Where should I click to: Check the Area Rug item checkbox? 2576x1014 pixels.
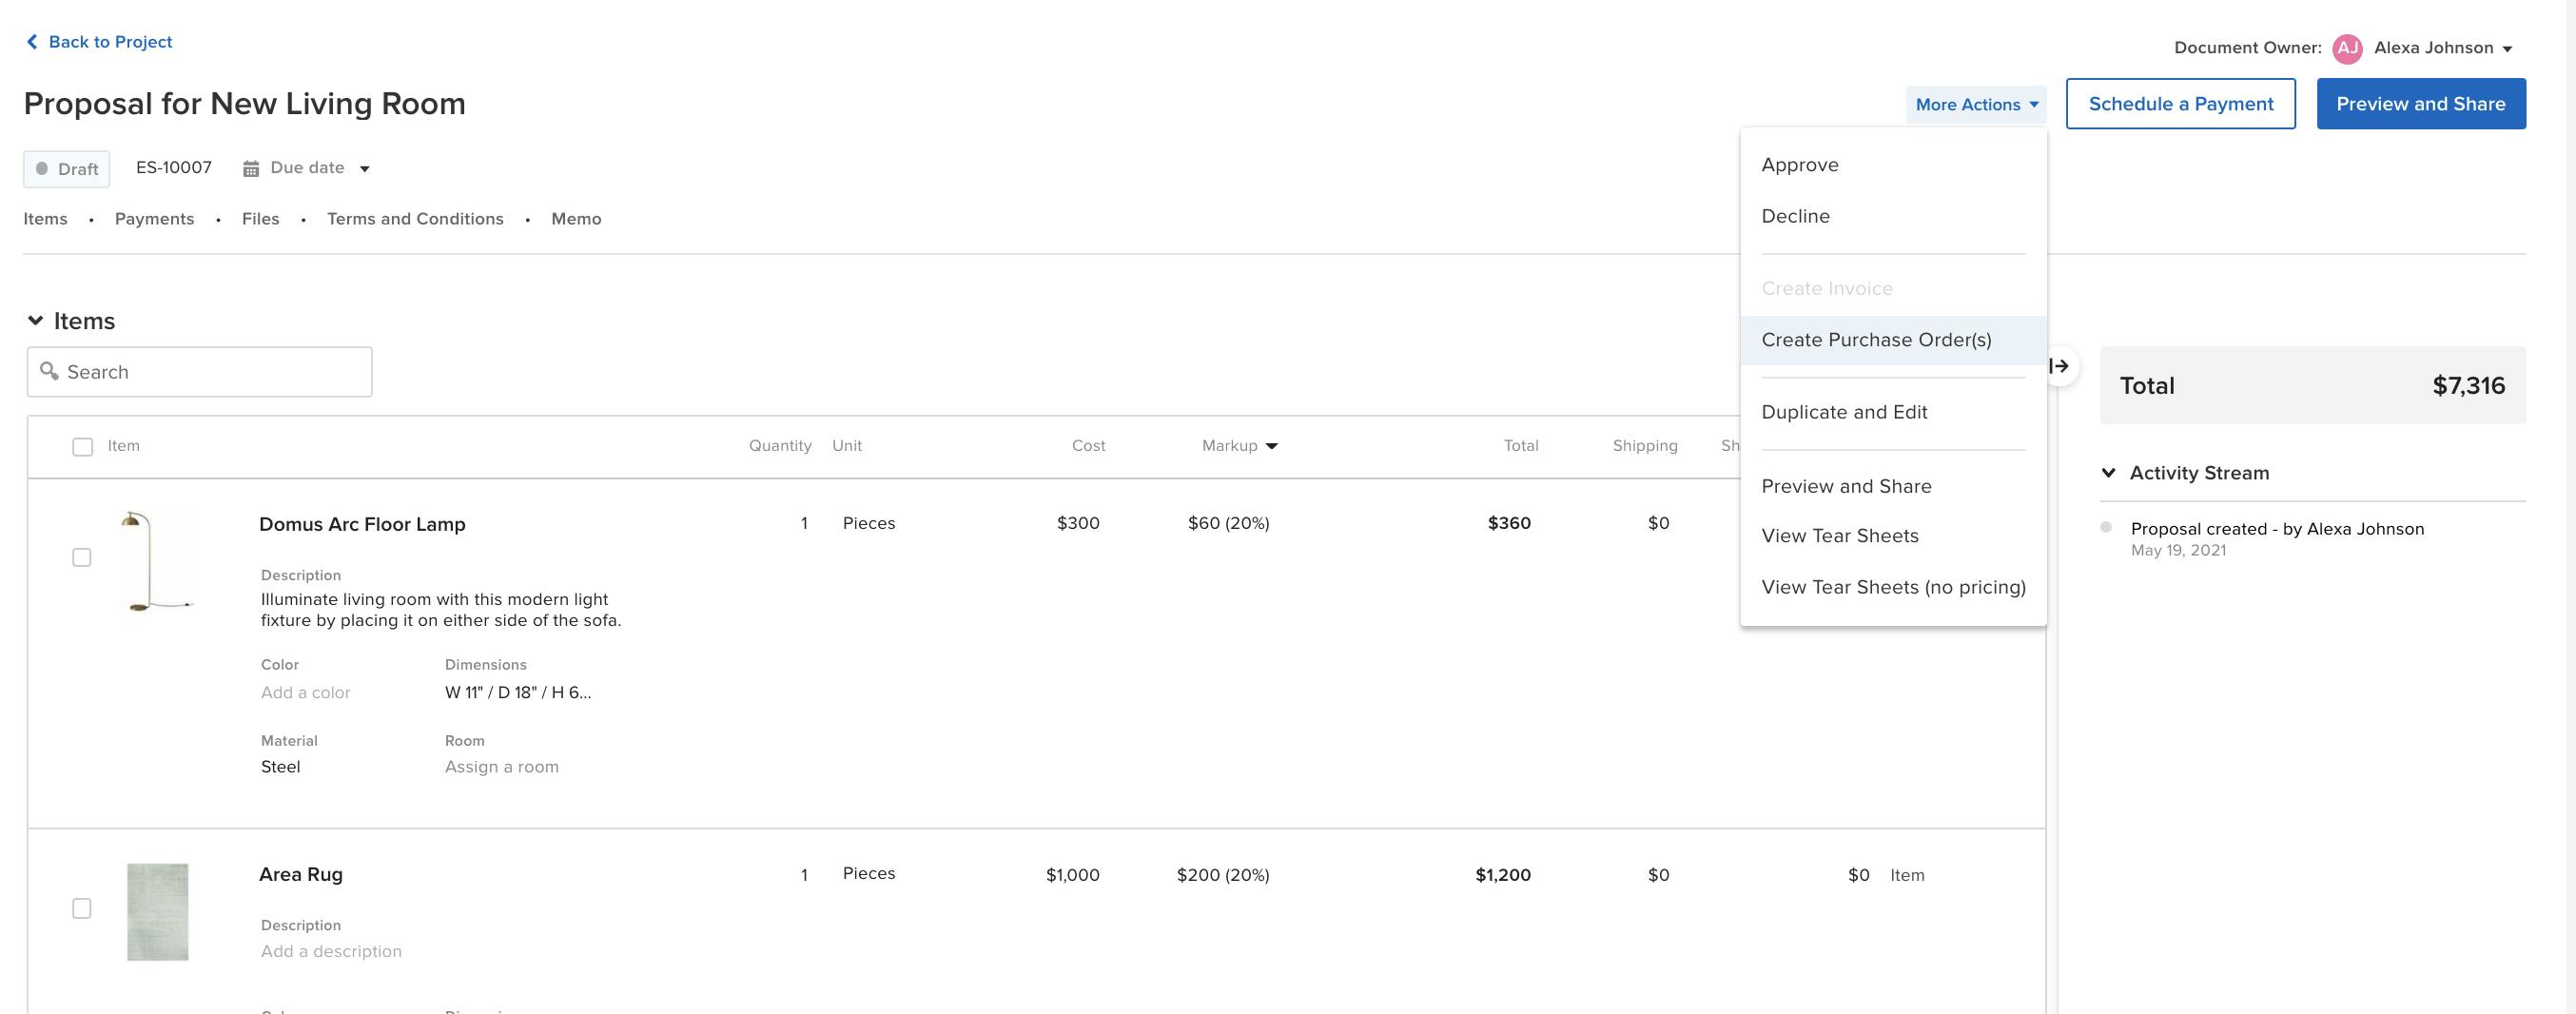[83, 908]
